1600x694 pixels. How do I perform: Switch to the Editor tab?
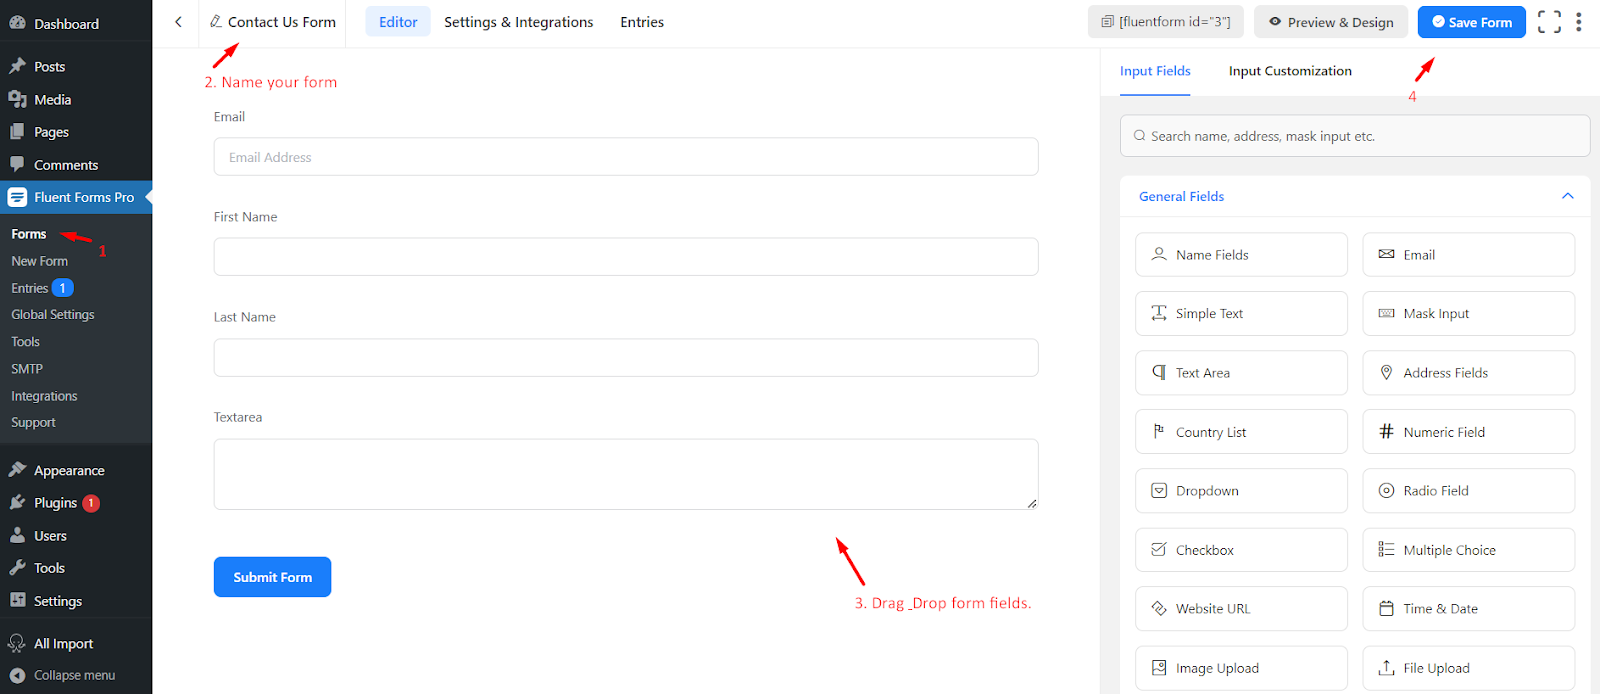[x=398, y=22]
